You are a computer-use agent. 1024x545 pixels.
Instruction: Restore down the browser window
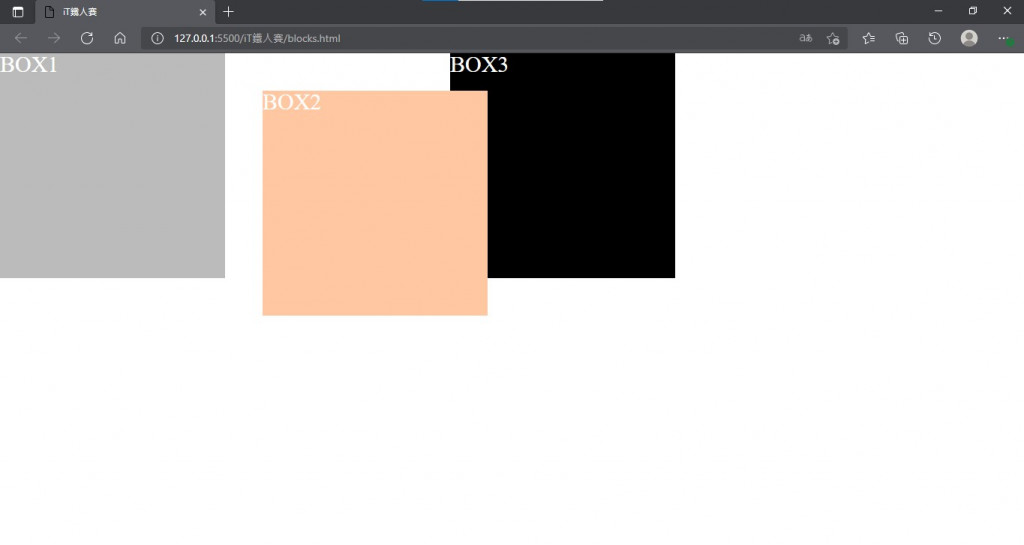972,11
